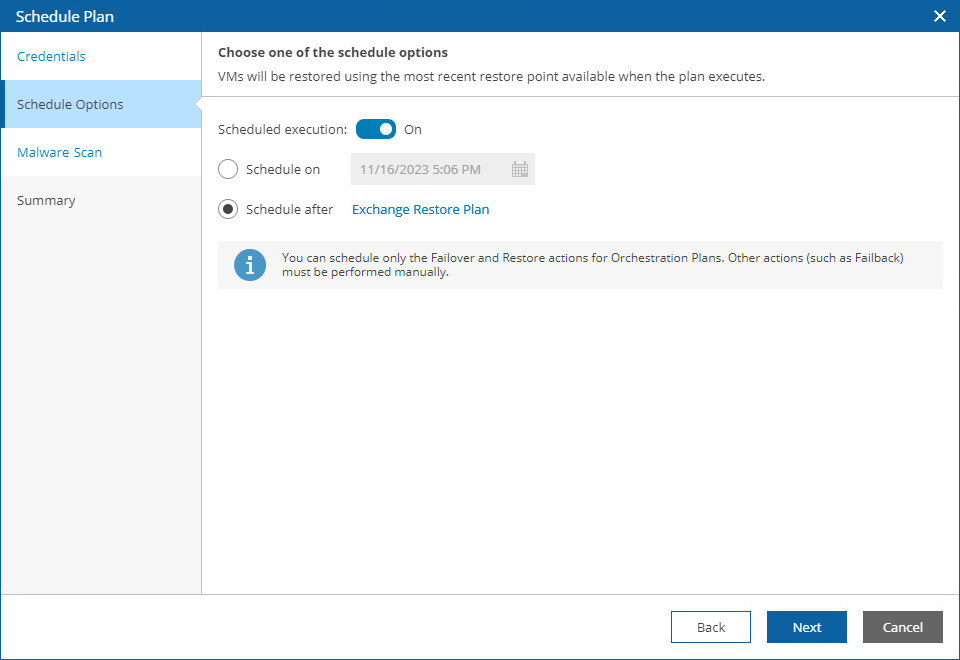960x660 pixels.
Task: Open the Malware Scan step
Action: click(60, 152)
